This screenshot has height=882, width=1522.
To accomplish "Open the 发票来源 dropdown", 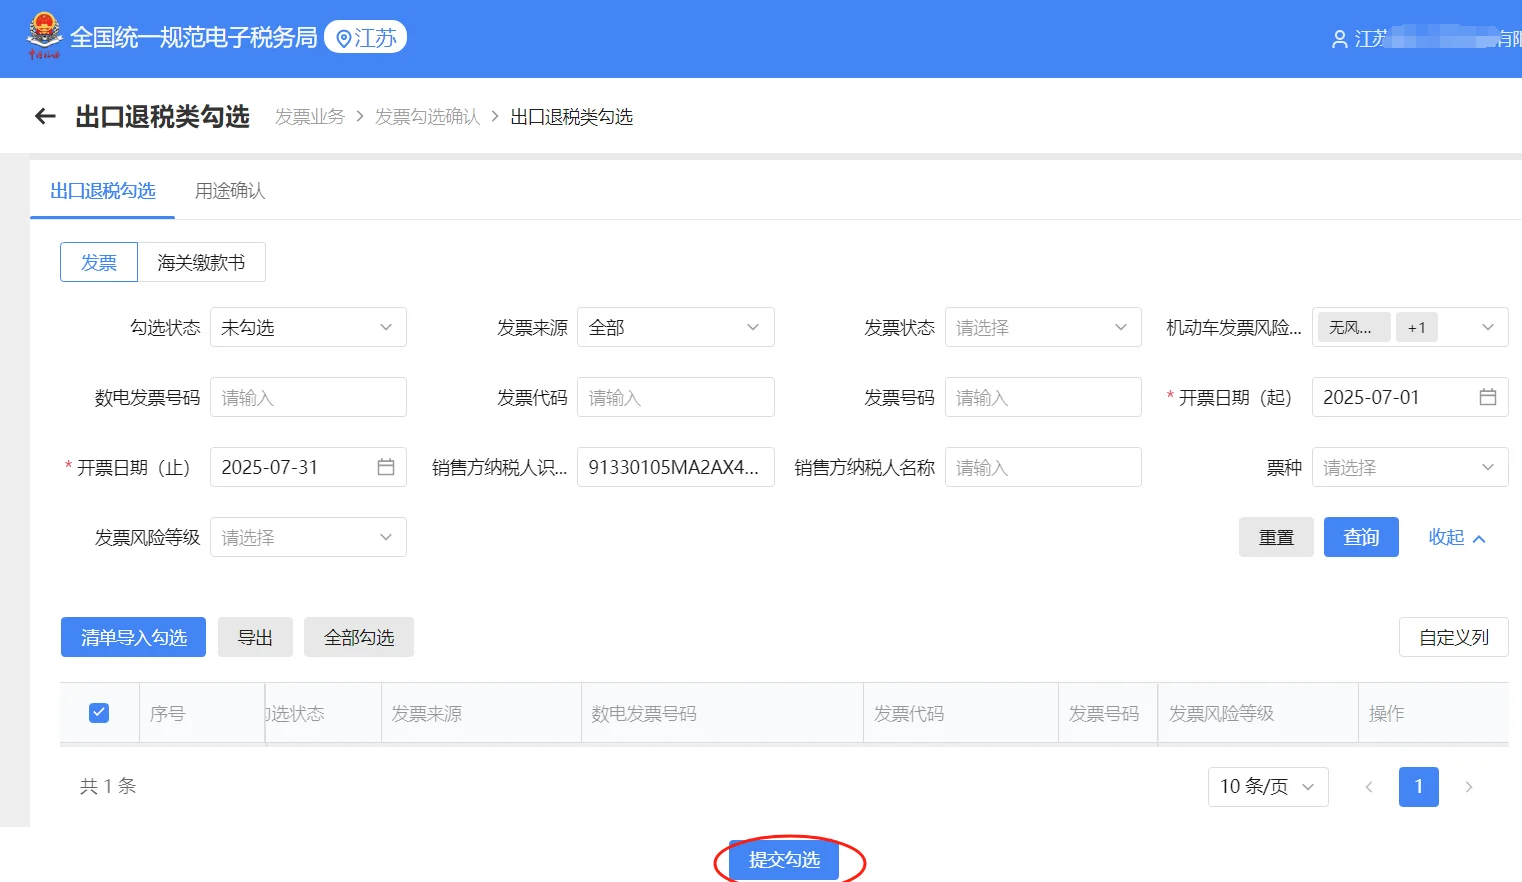I will 675,327.
